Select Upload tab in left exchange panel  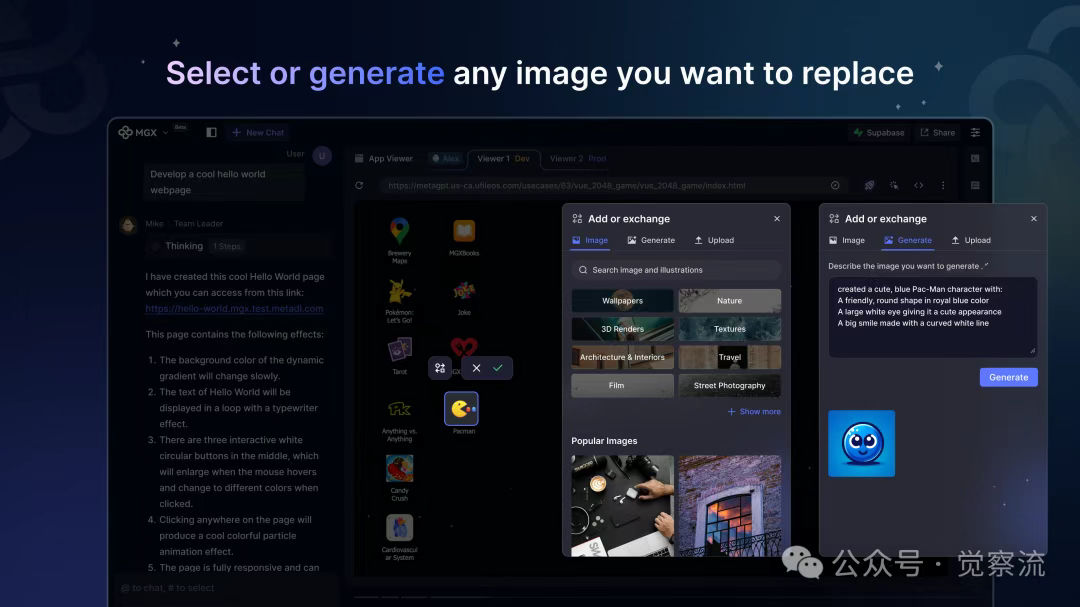[714, 240]
